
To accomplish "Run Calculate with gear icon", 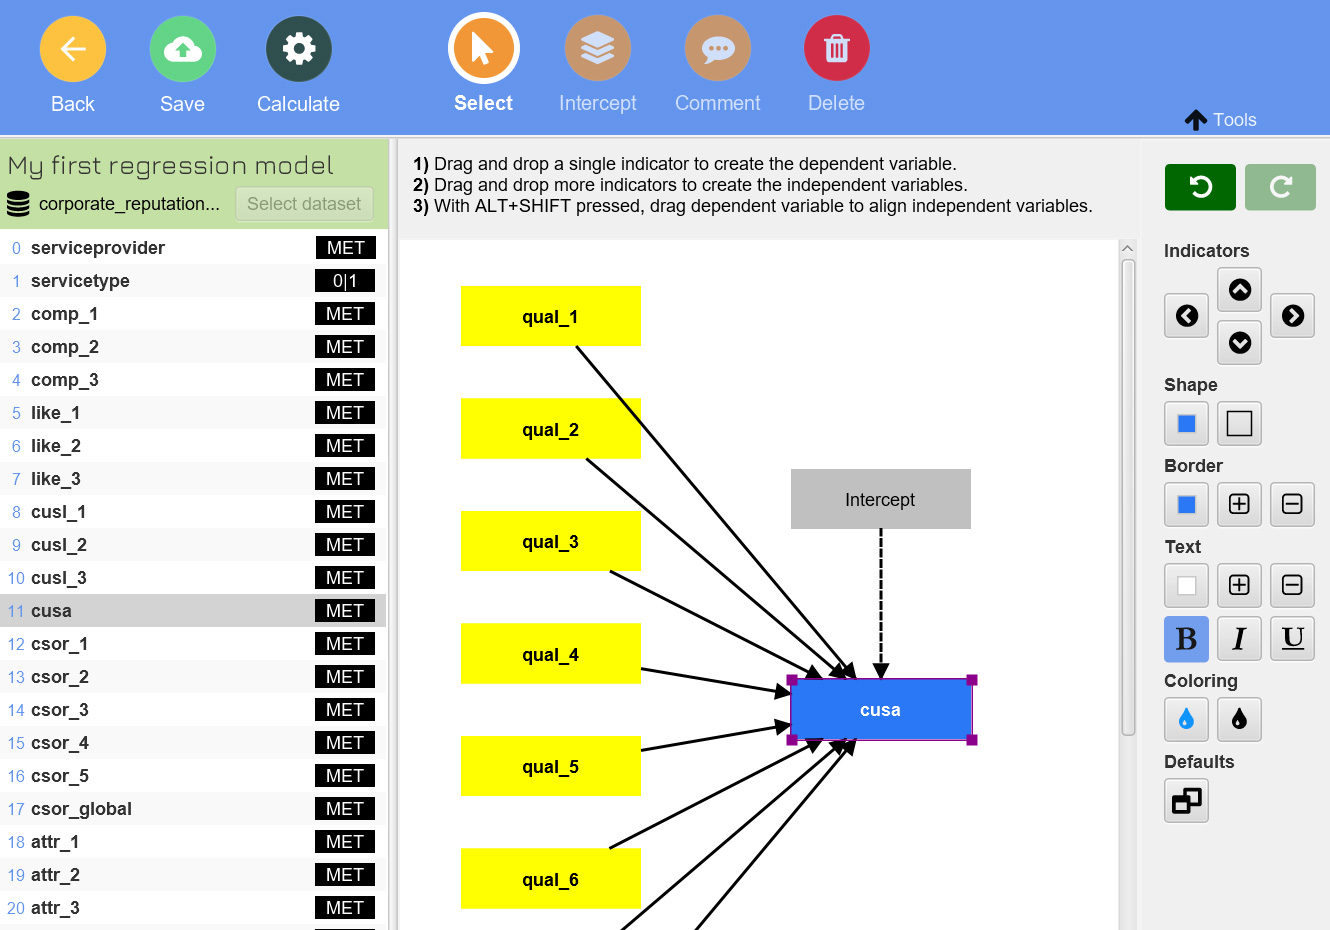I will click(x=298, y=49).
